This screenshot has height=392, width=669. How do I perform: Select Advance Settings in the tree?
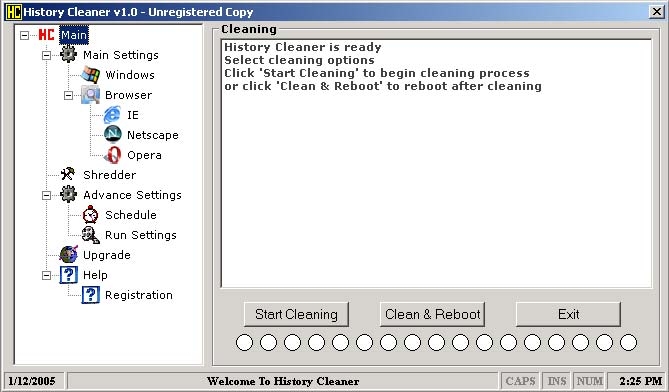pos(132,195)
